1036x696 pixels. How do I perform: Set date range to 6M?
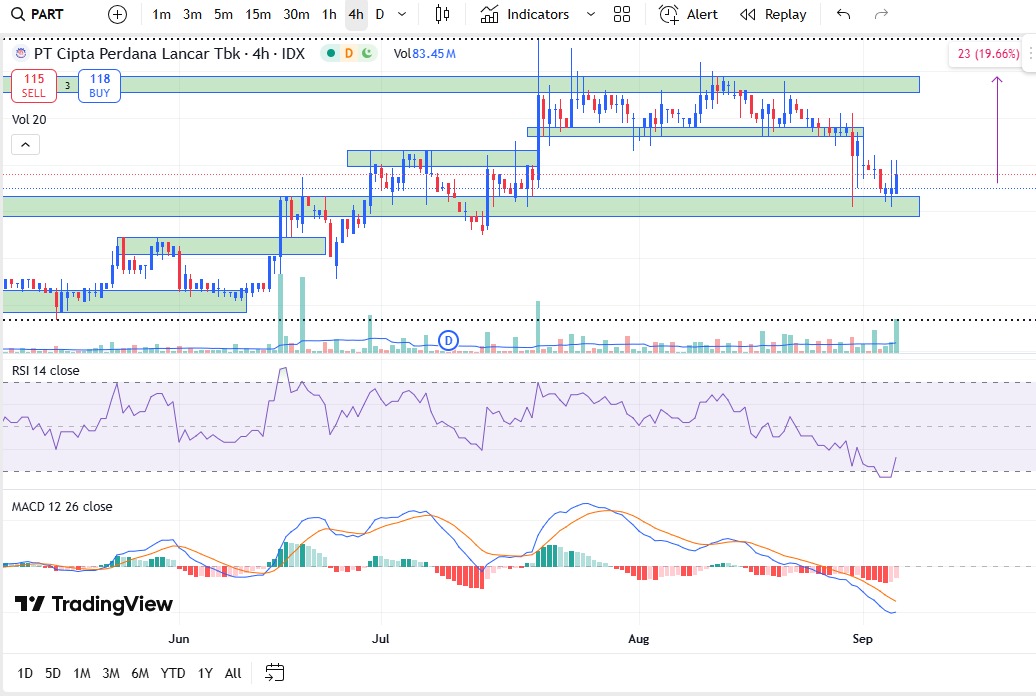point(140,674)
